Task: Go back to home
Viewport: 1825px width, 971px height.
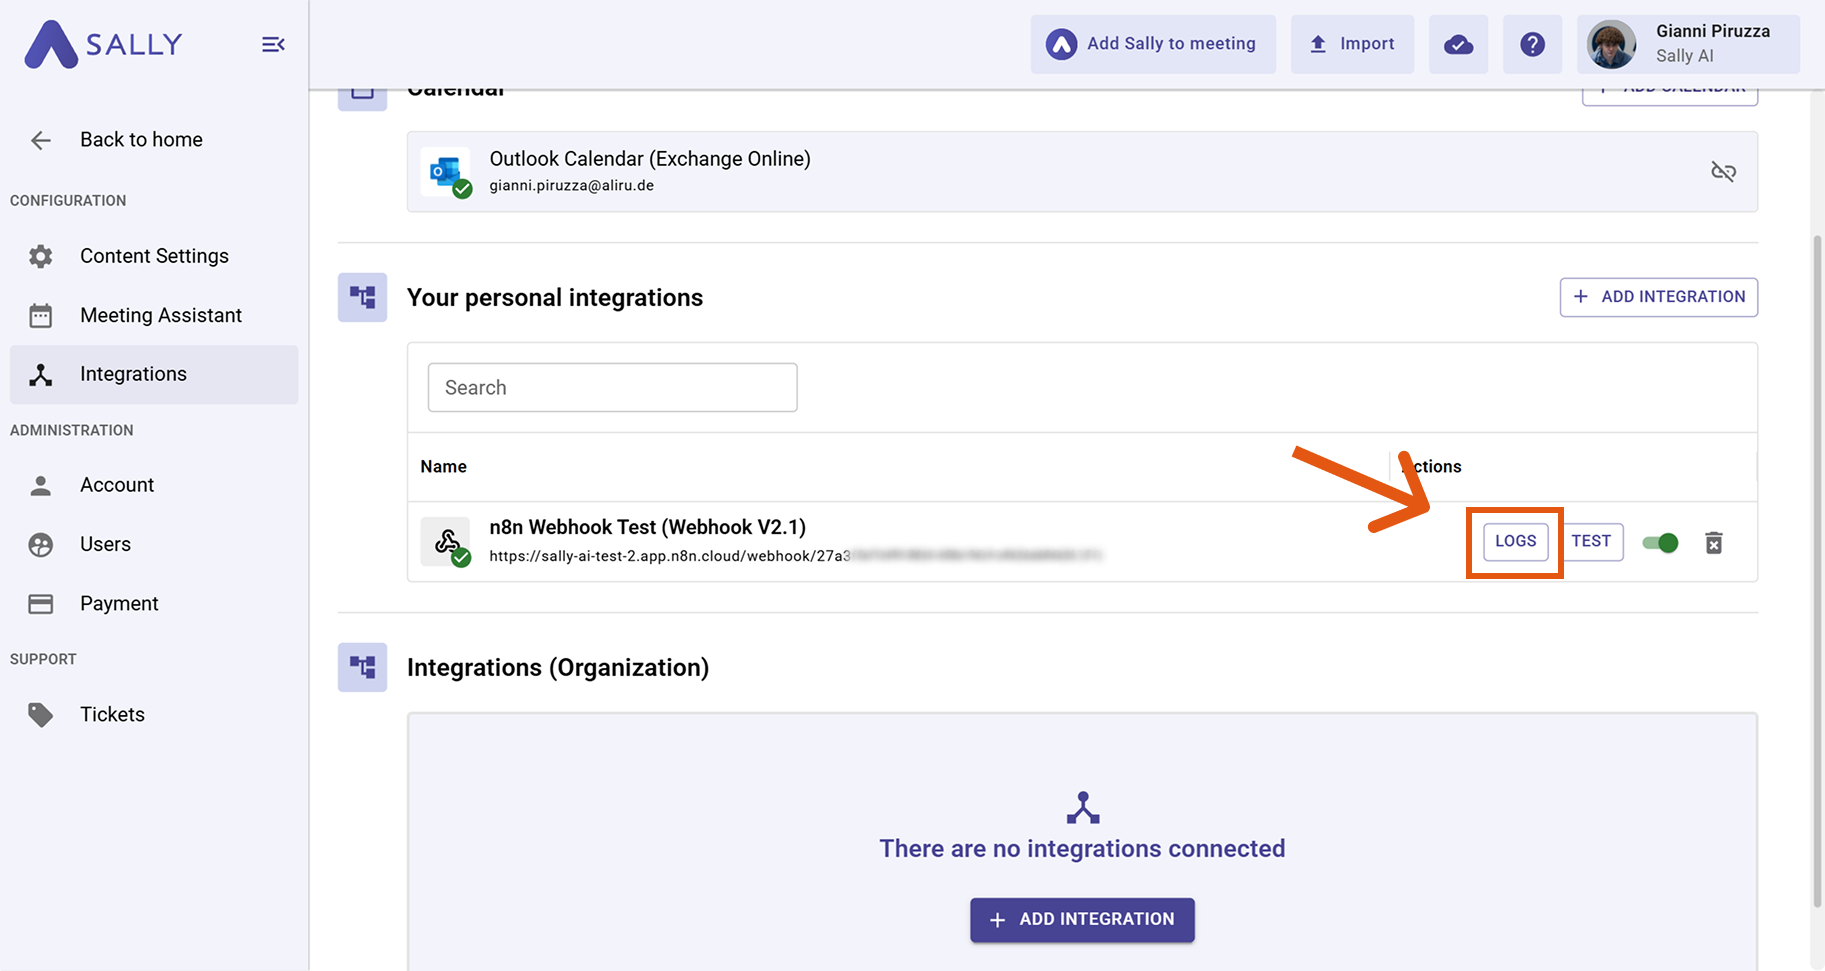Action: 140,140
